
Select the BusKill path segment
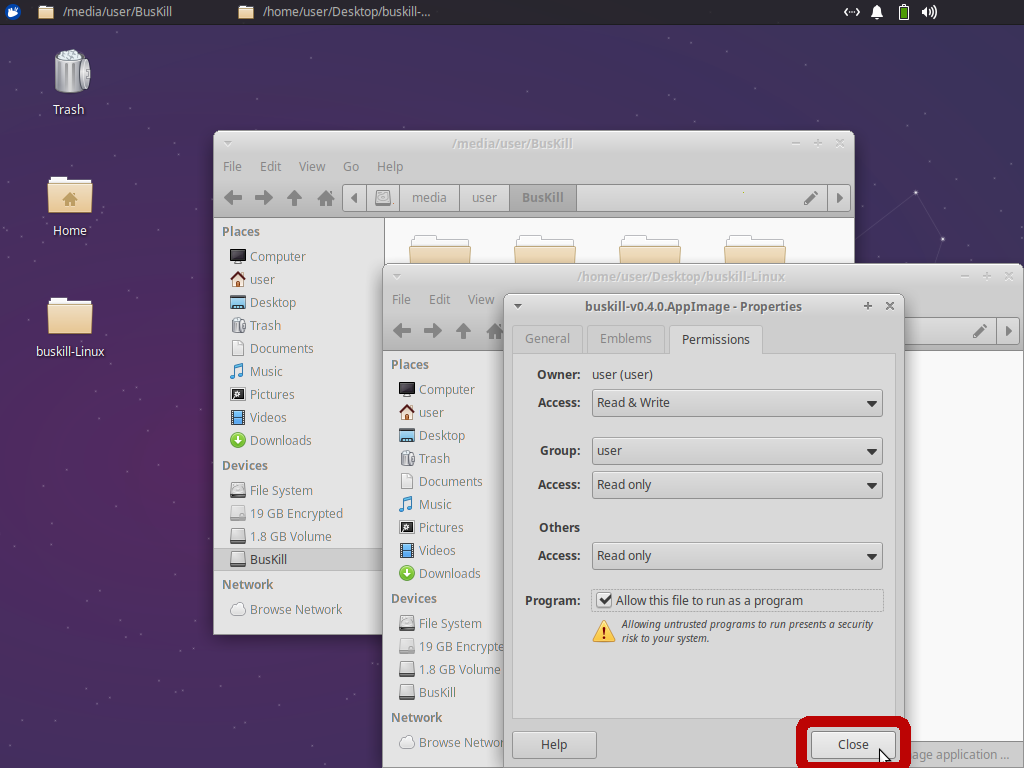pyautogui.click(x=543, y=198)
